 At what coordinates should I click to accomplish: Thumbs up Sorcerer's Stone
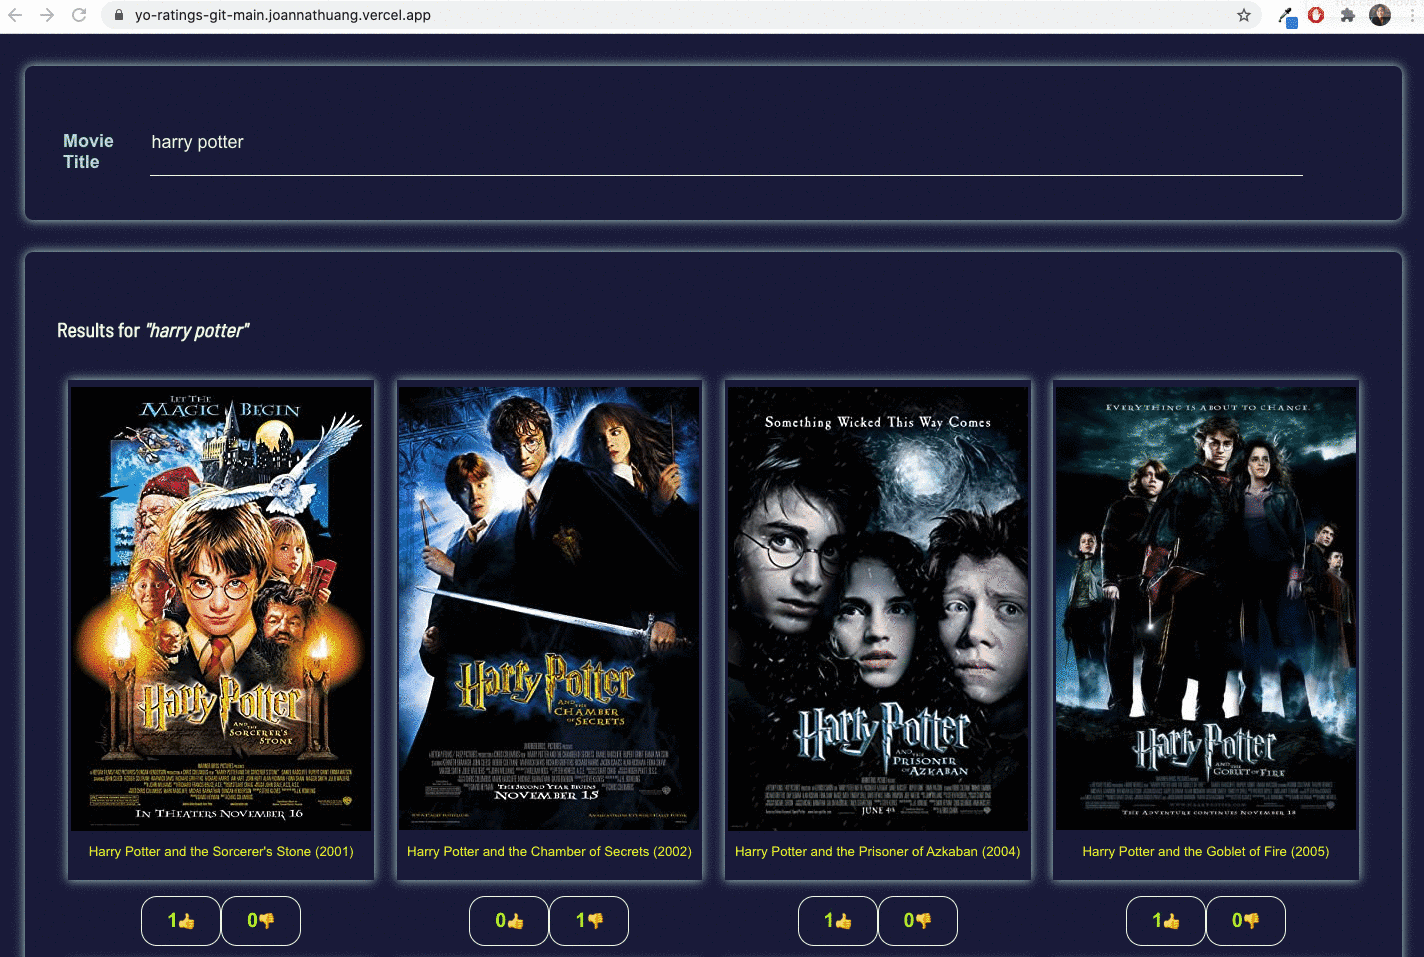181,921
